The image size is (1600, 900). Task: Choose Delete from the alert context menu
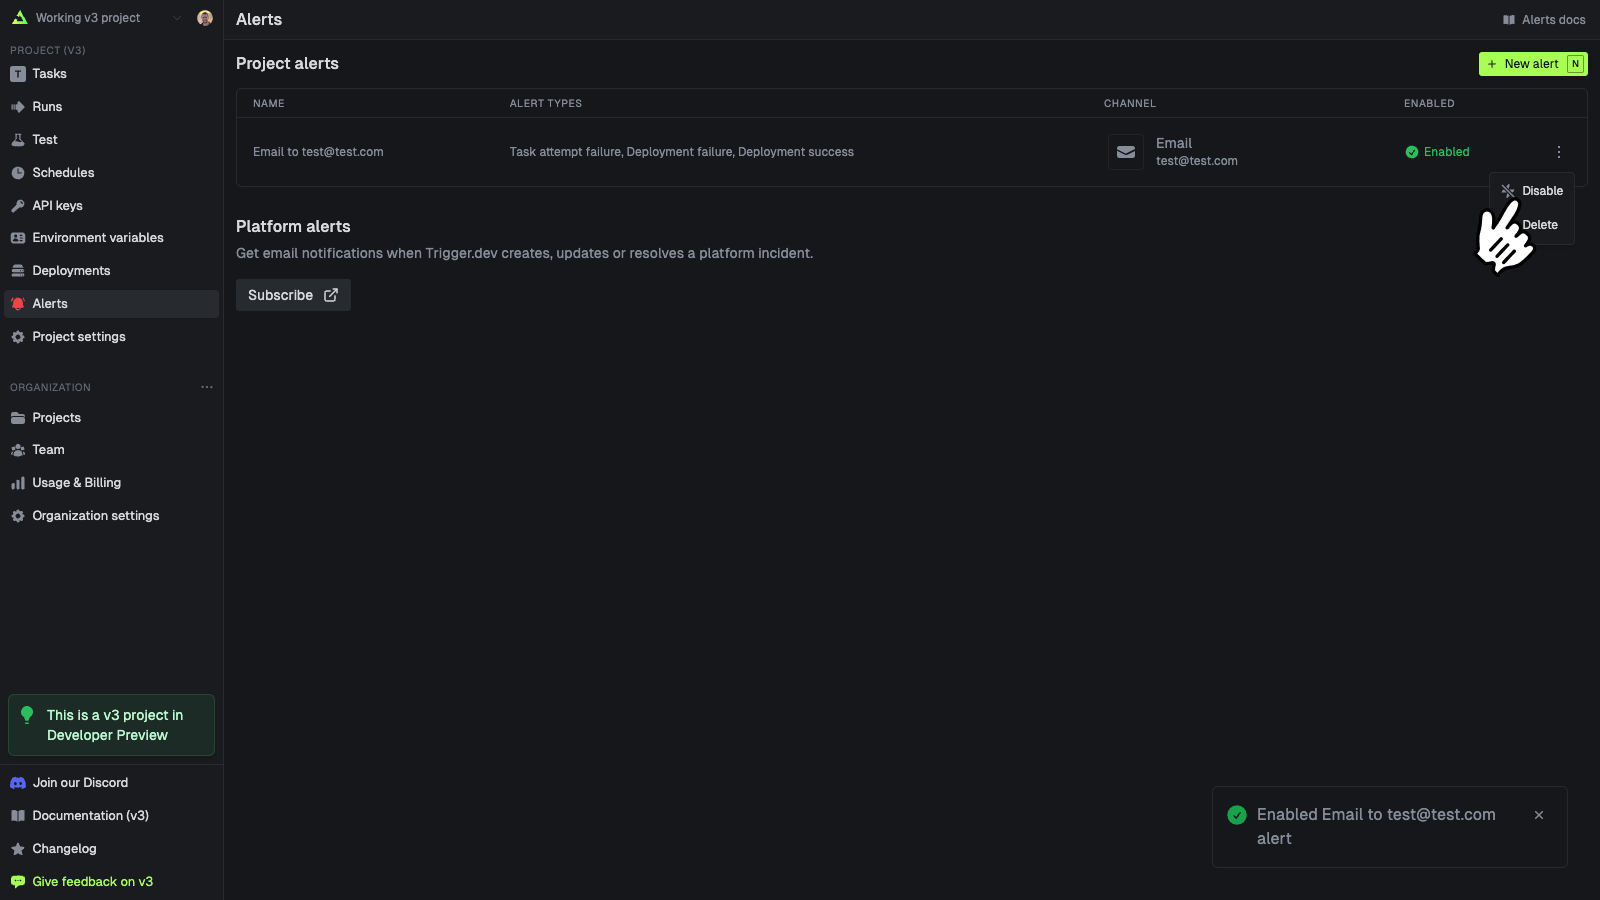coord(1538,225)
